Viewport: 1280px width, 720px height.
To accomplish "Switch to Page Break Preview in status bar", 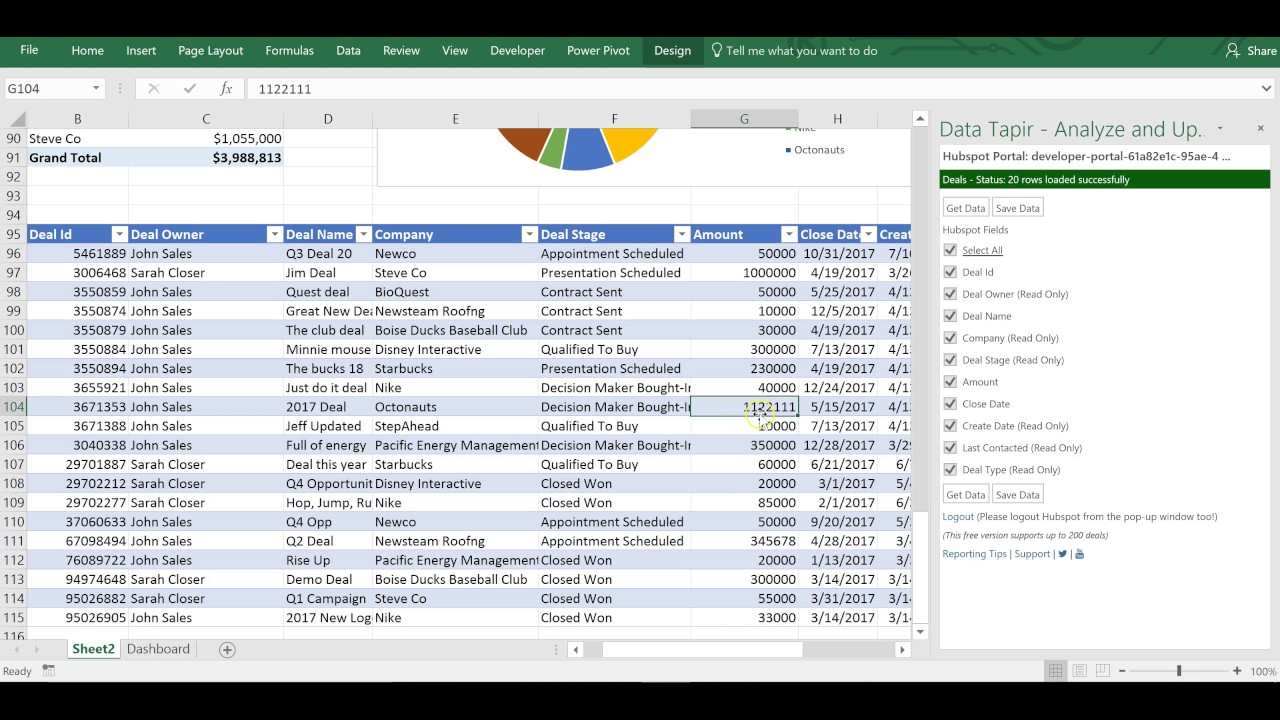I will click(x=1103, y=671).
